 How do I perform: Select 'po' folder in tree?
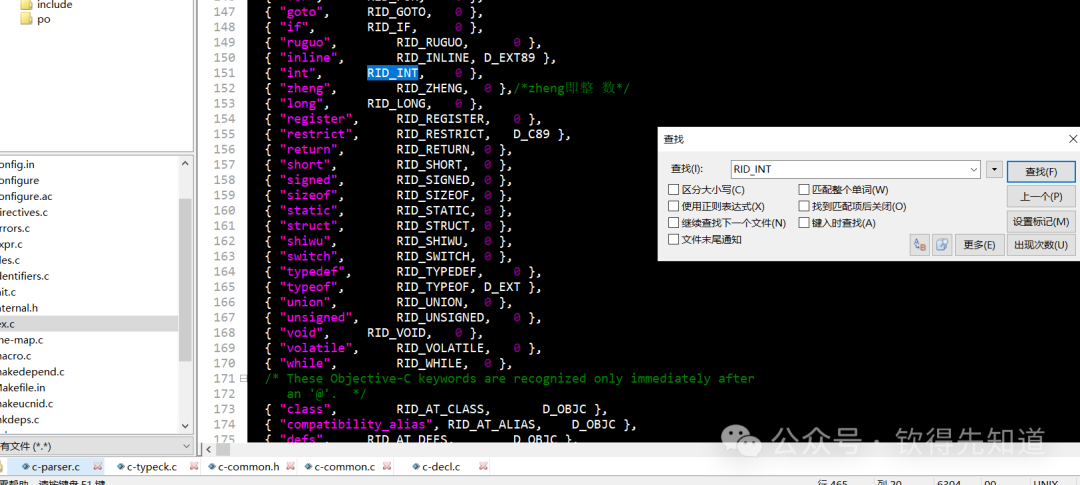(x=43, y=19)
